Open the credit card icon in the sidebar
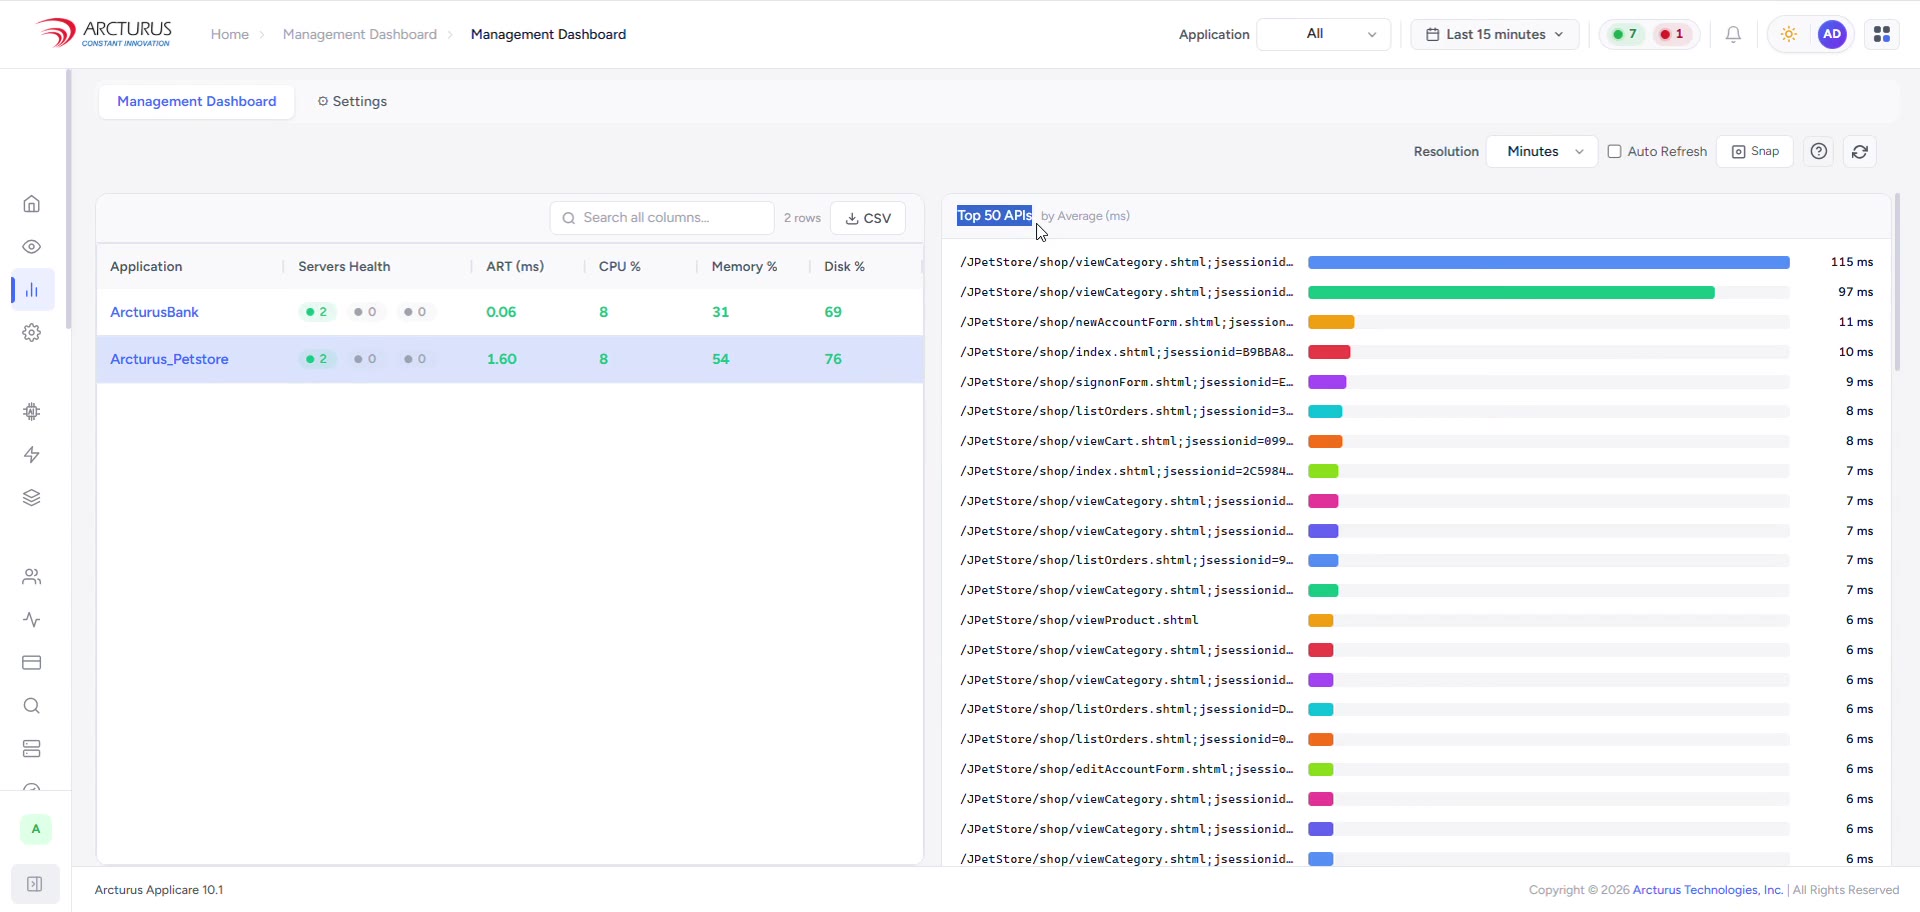The image size is (1920, 912). [32, 663]
